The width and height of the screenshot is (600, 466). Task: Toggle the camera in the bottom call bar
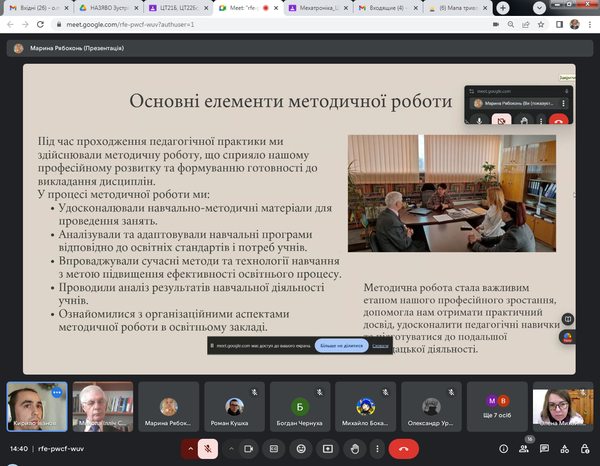pyautogui.click(x=249, y=449)
